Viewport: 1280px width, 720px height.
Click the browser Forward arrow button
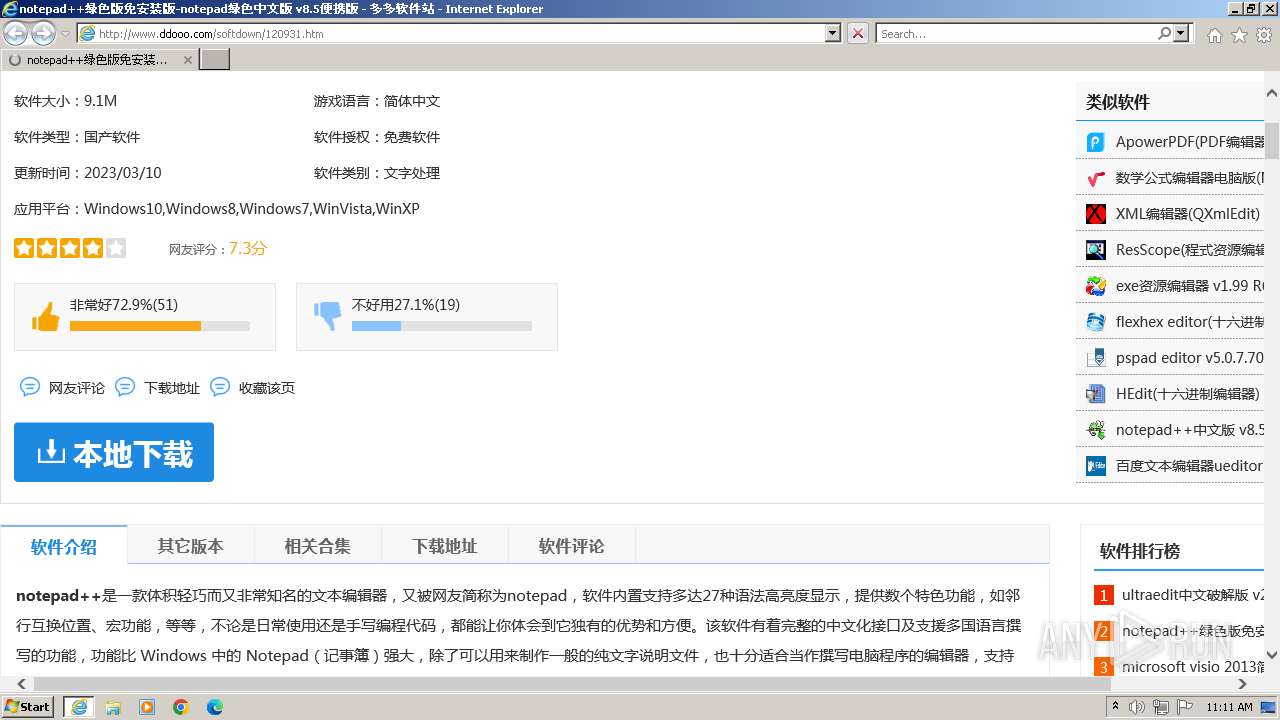43,33
